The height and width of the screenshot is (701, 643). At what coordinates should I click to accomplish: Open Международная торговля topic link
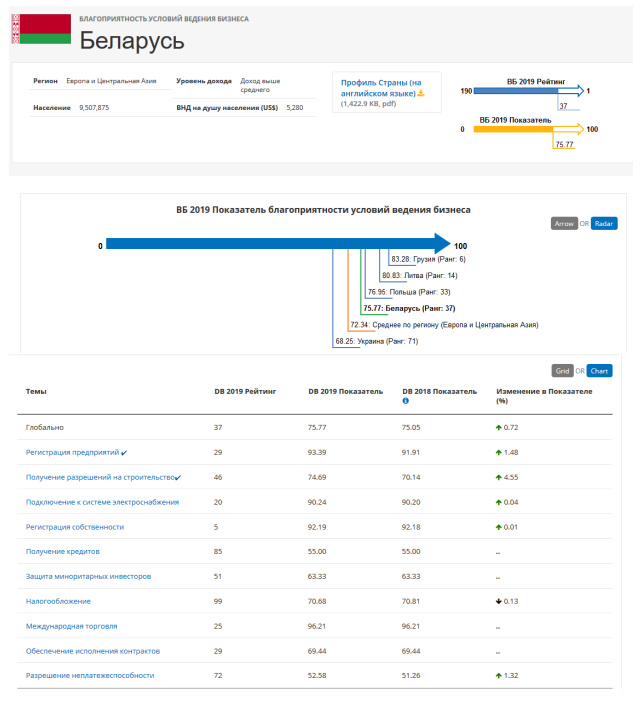[x=71, y=626]
